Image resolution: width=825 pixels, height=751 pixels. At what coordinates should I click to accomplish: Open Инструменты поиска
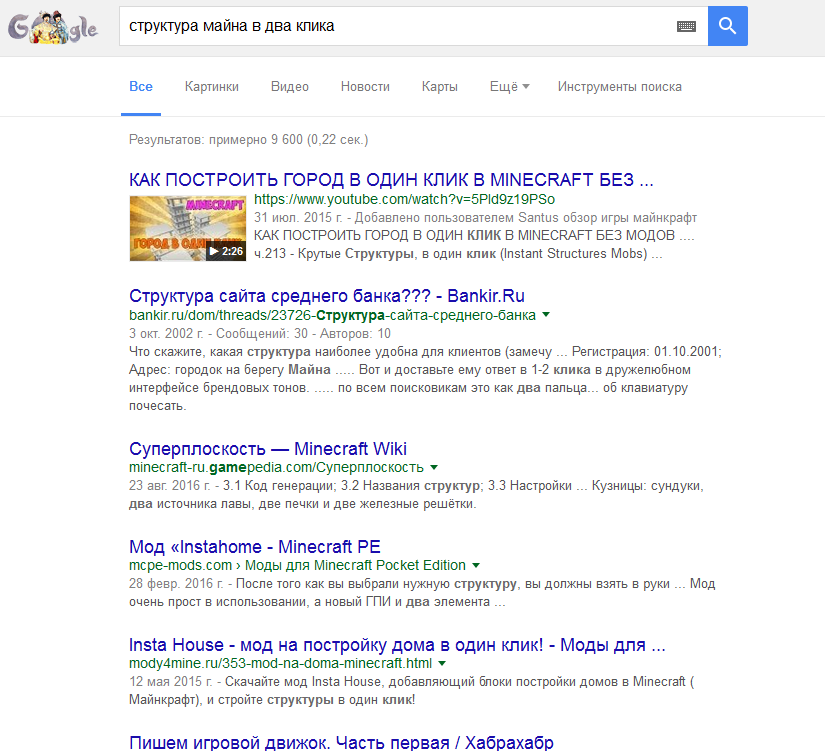[619, 87]
